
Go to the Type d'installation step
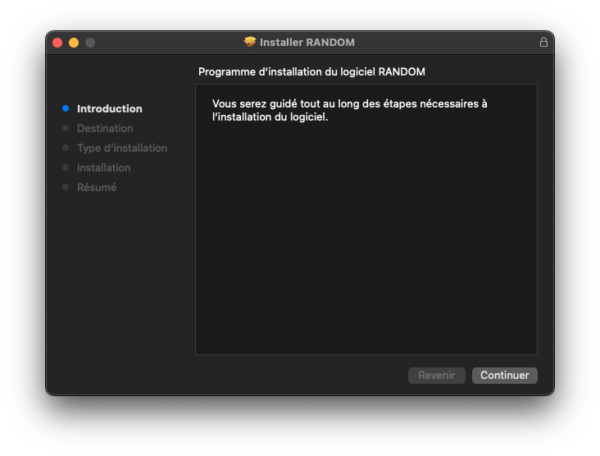(x=122, y=148)
